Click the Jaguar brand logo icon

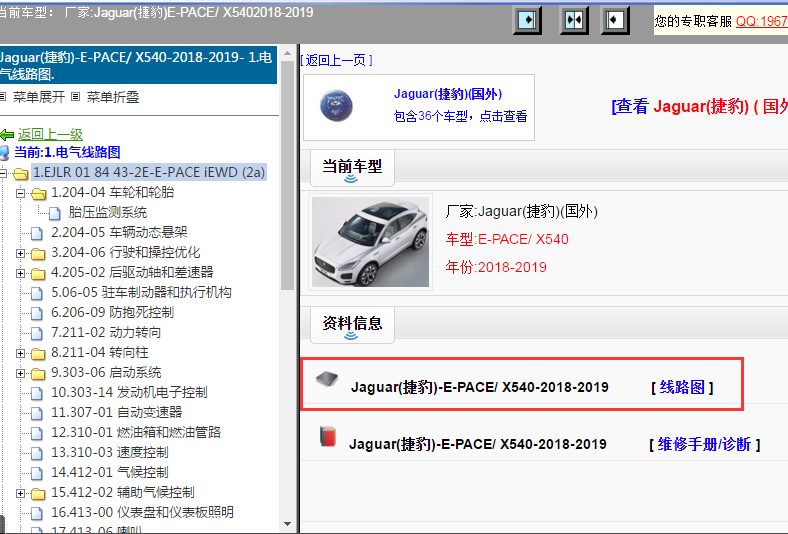point(336,105)
